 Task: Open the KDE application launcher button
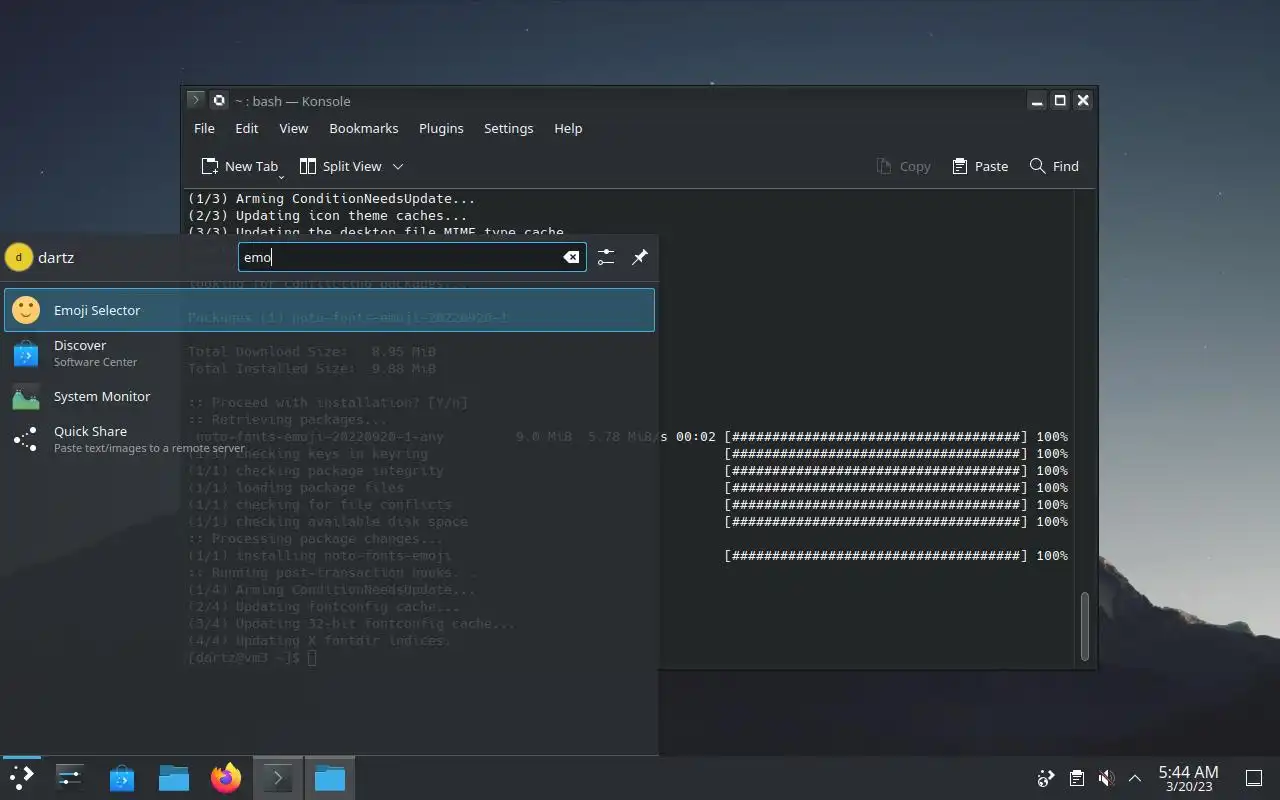(21, 777)
